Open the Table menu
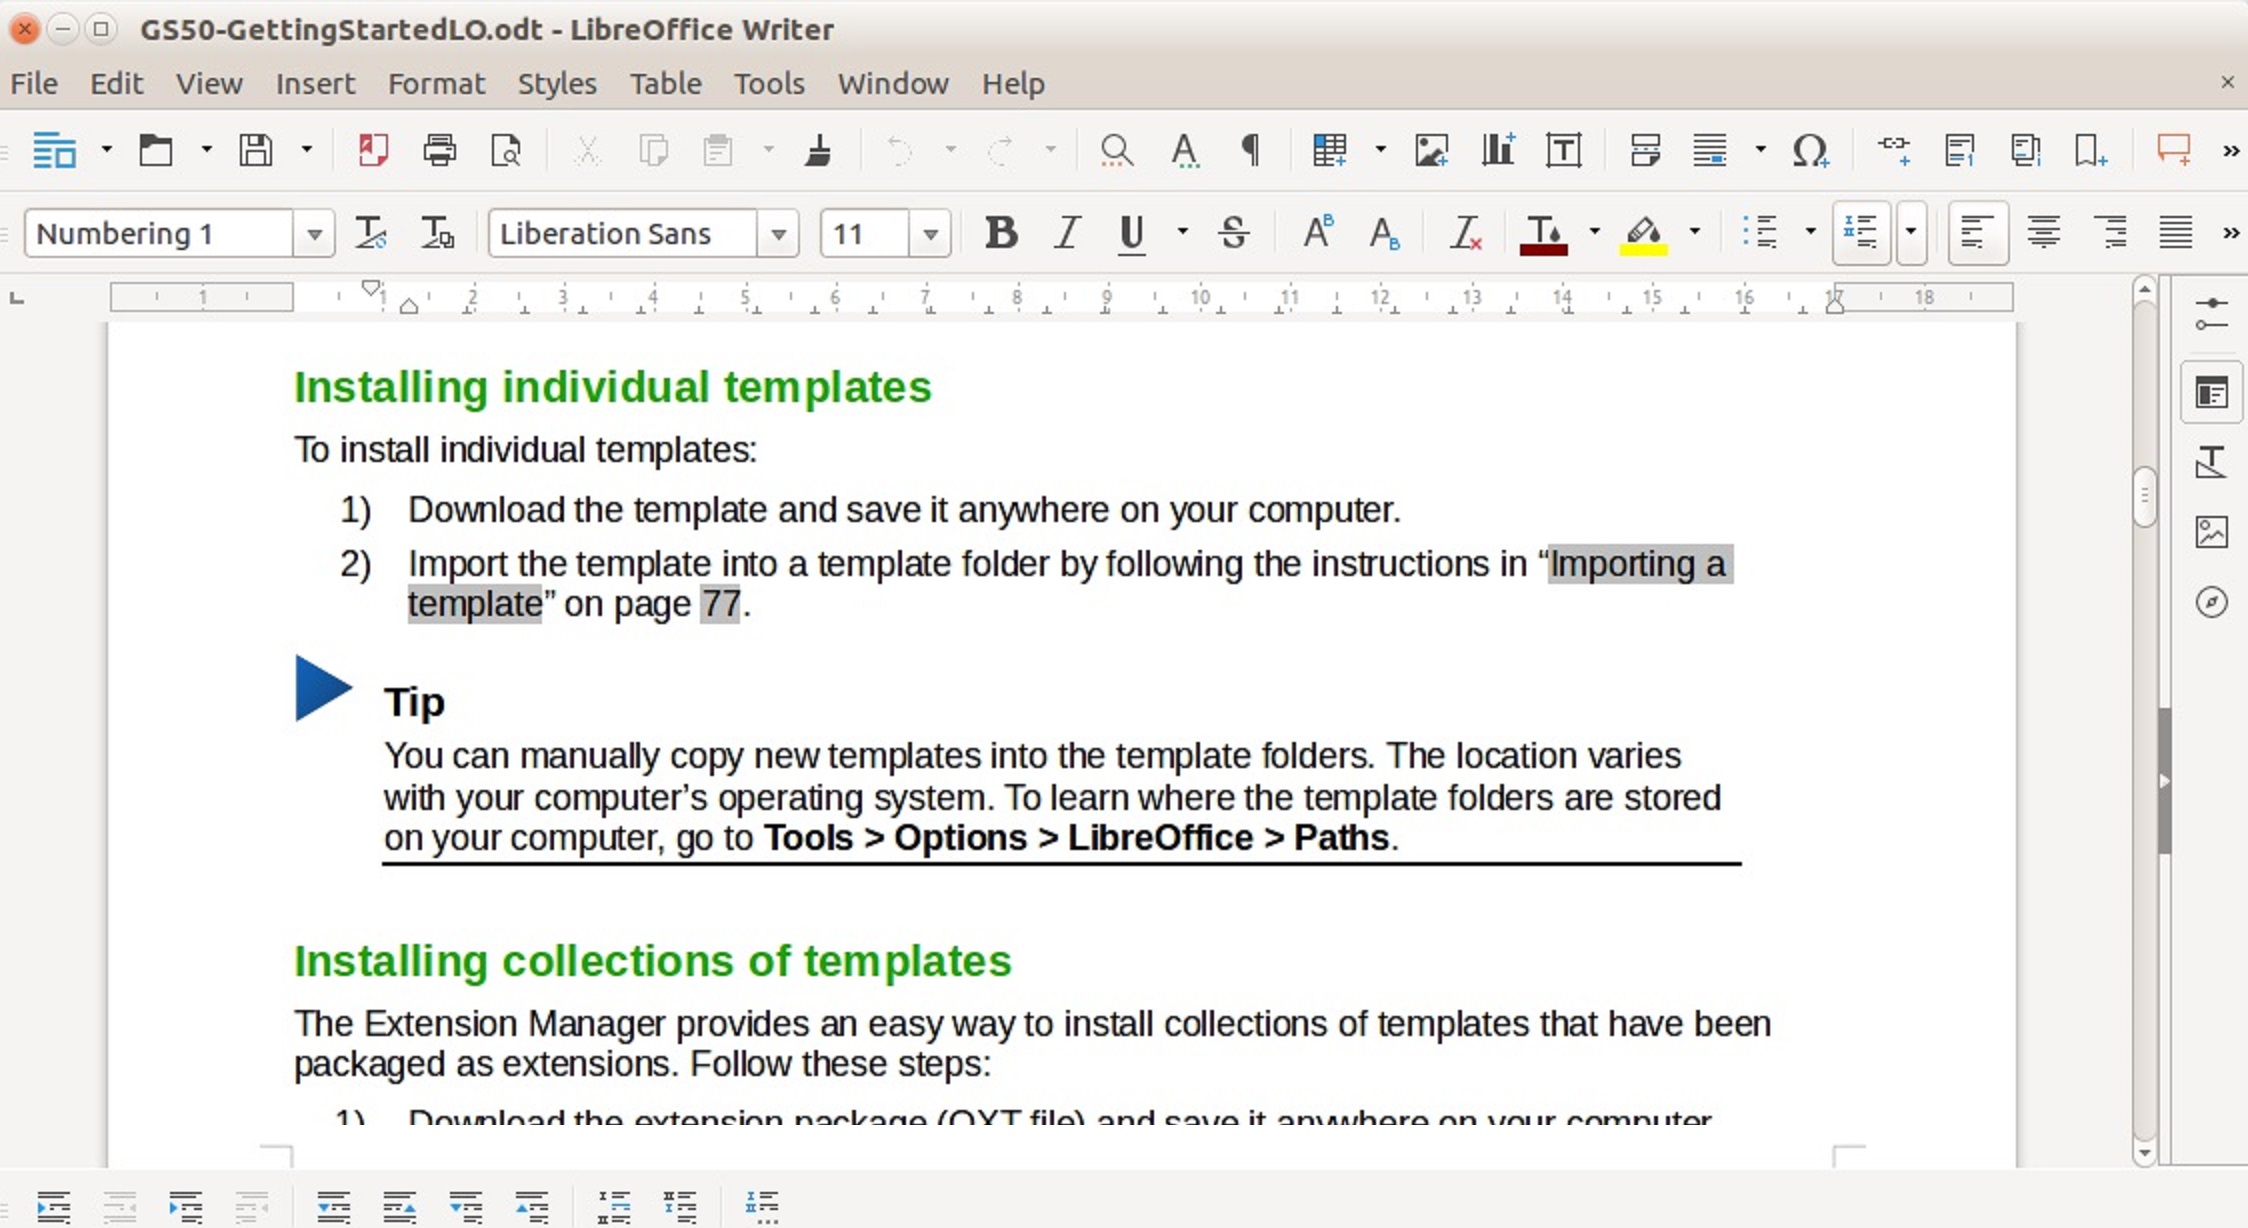This screenshot has width=2248, height=1228. pos(665,84)
